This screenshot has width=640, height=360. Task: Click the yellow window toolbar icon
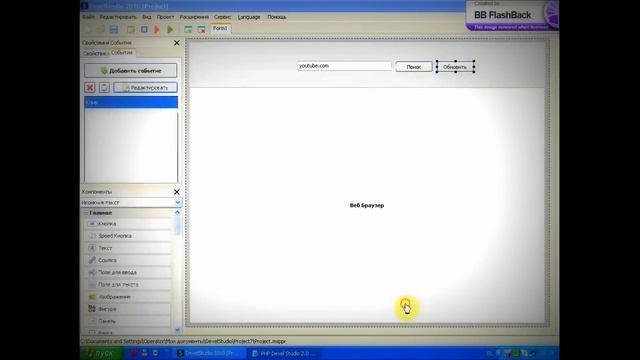point(131,29)
